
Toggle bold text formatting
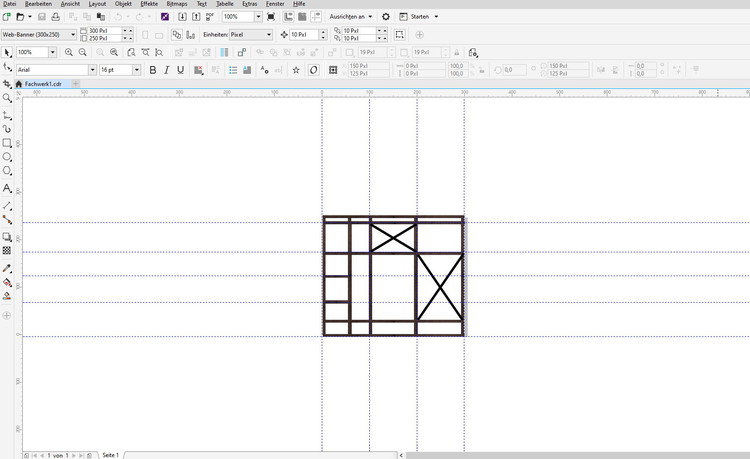152,70
